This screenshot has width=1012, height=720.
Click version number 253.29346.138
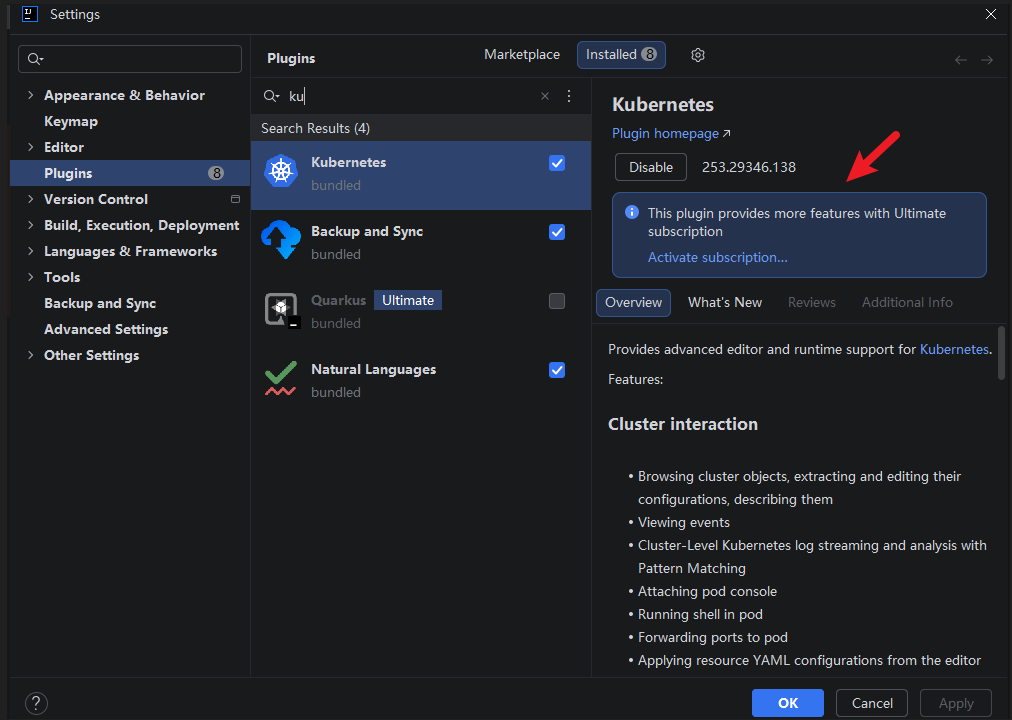tap(749, 167)
